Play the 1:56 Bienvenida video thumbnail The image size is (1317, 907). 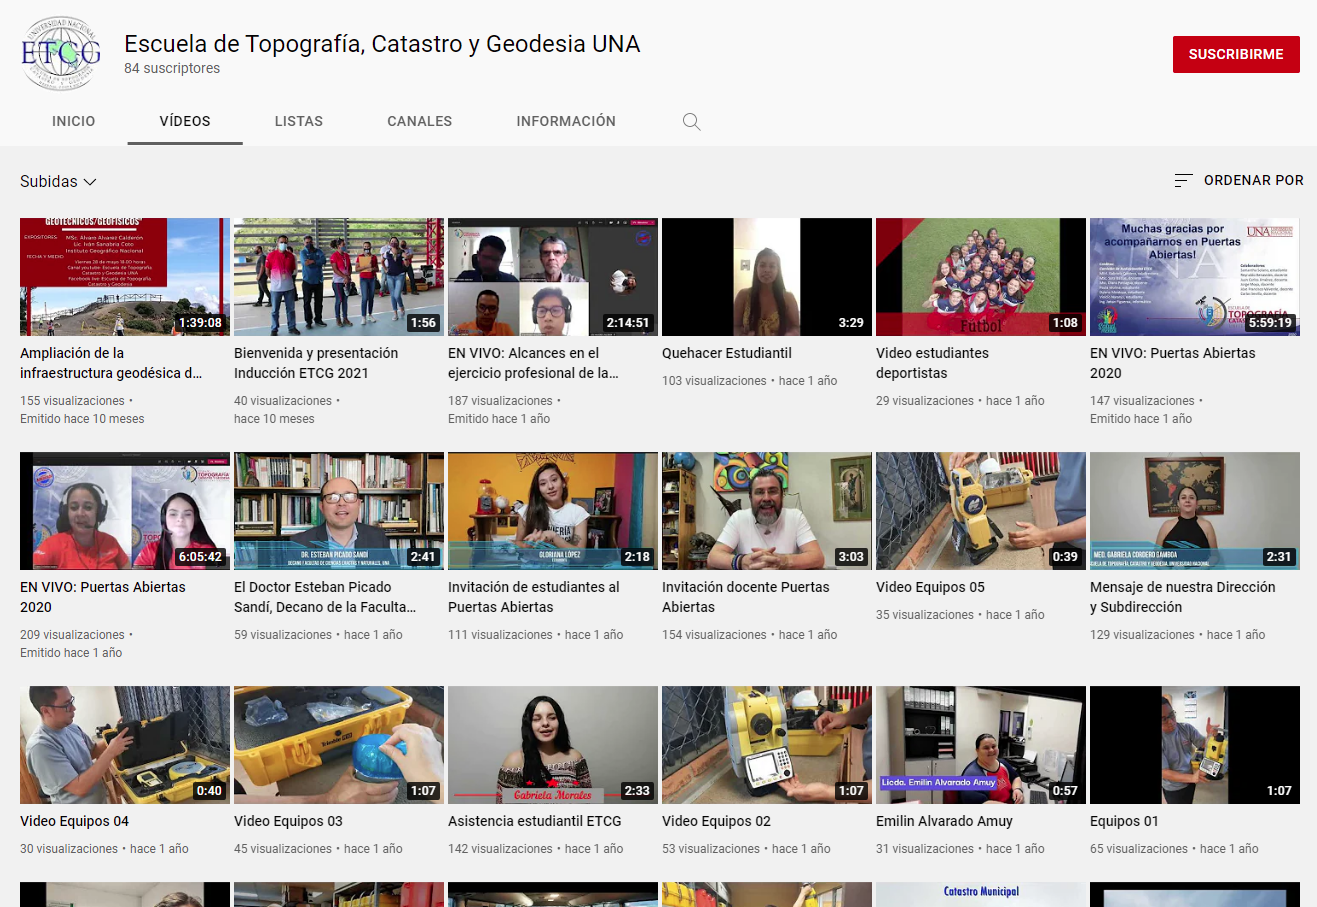tap(339, 277)
